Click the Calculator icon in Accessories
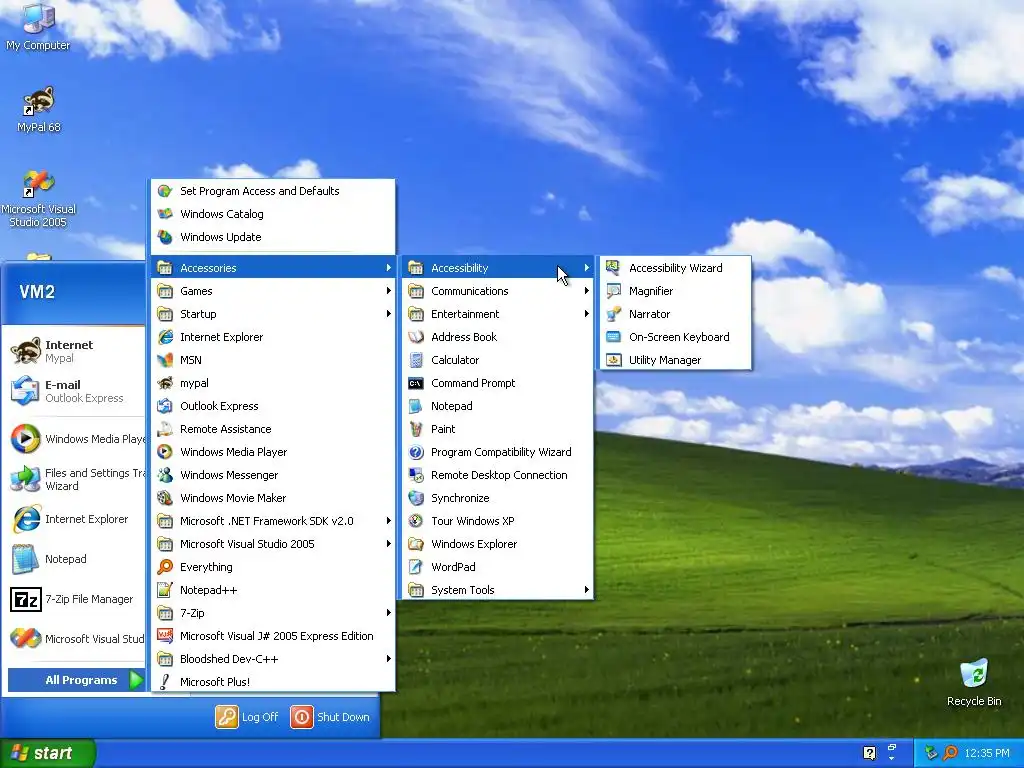 point(415,360)
